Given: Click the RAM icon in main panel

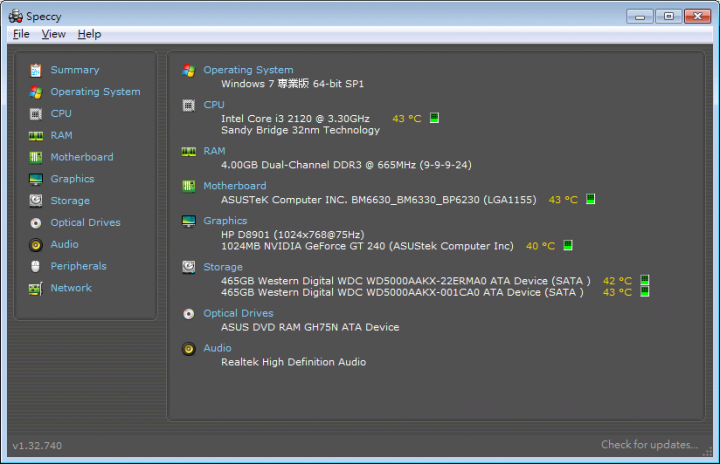Looking at the screenshot, I should pyautogui.click(x=189, y=152).
